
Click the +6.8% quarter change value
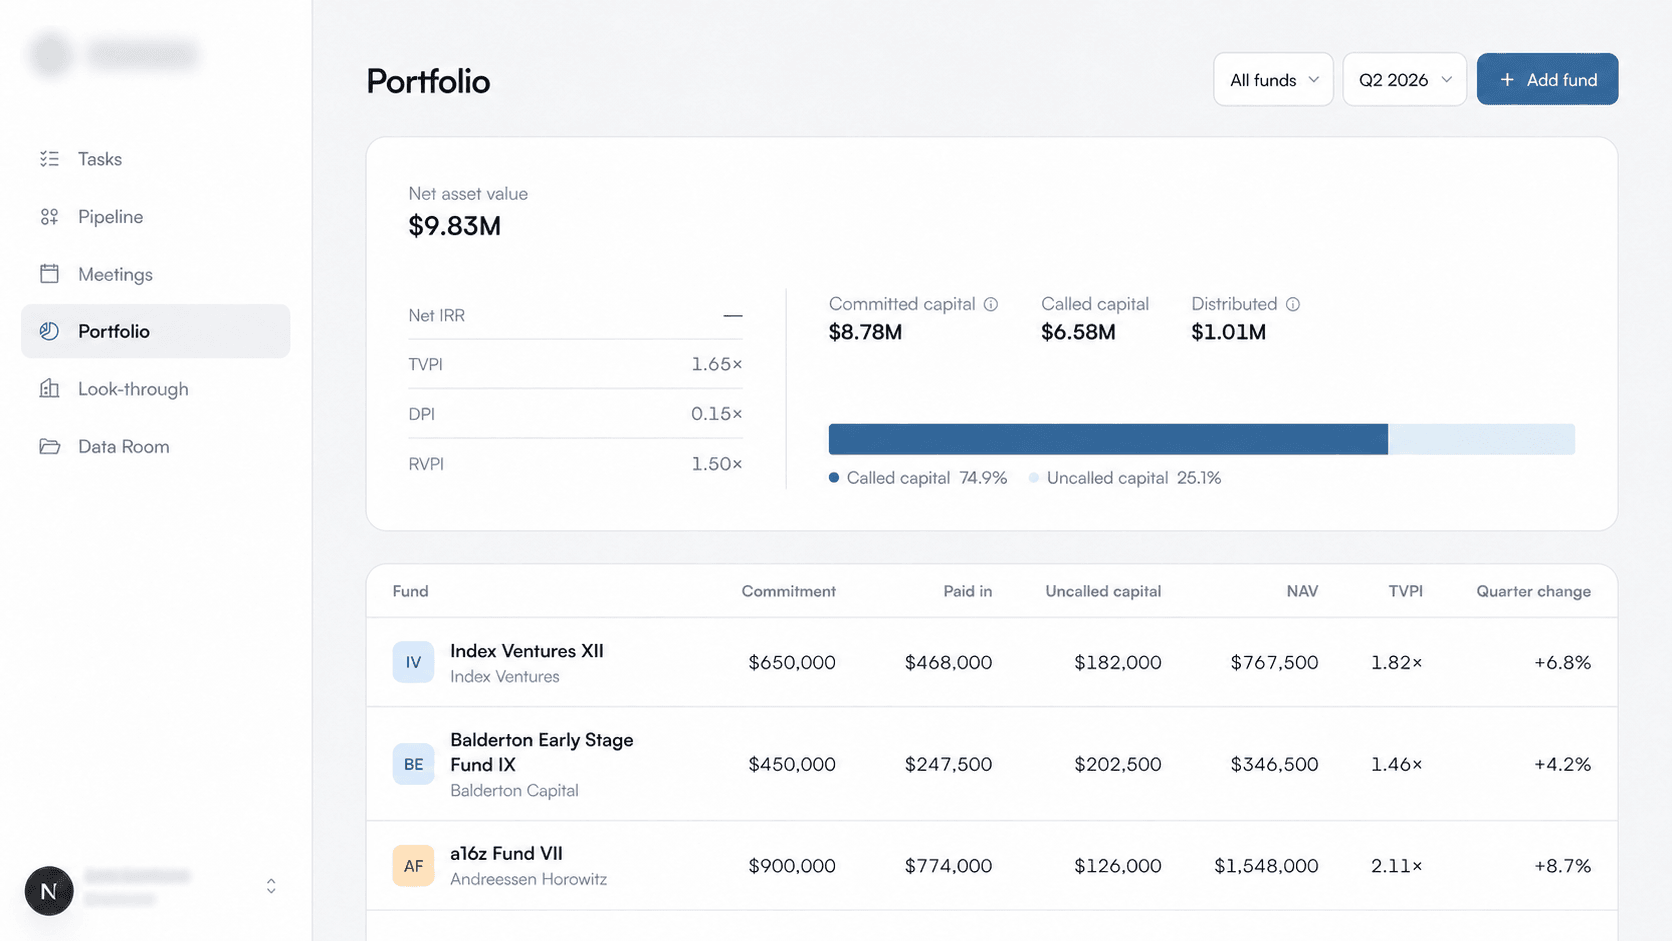tap(1562, 662)
